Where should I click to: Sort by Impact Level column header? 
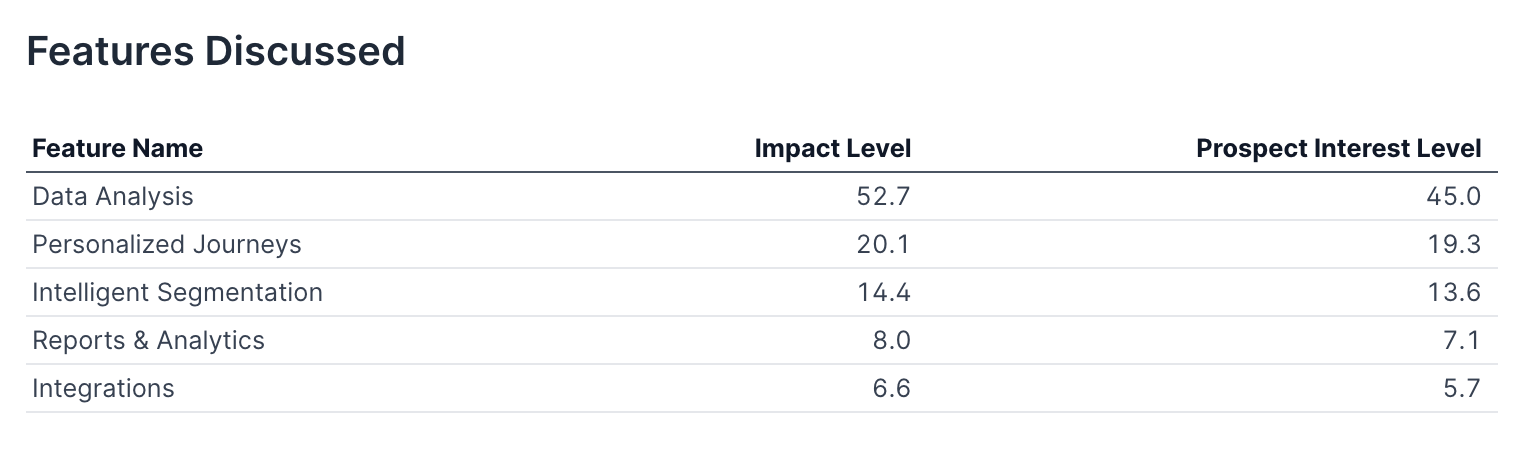(832, 149)
